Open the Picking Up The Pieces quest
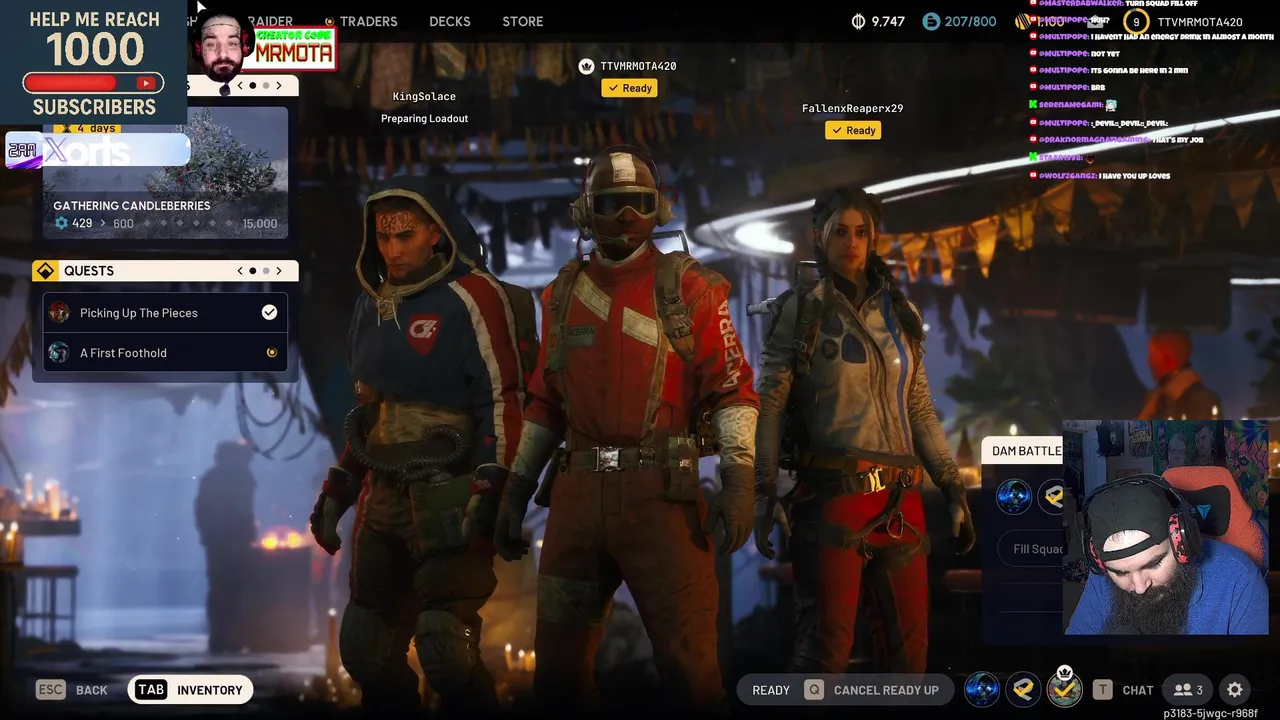1280x720 pixels. click(x=165, y=313)
